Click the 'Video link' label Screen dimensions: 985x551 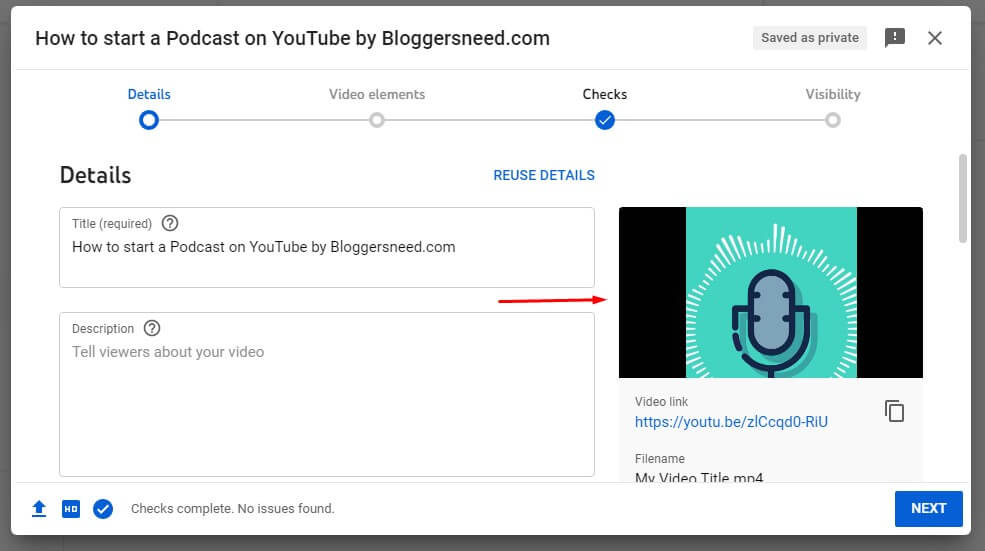tap(661, 401)
